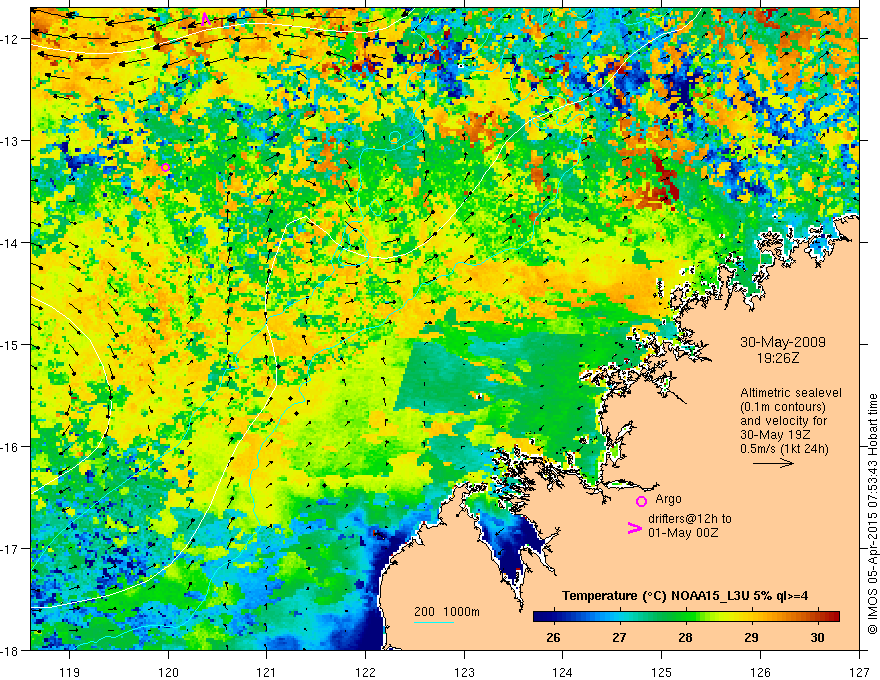Viewport: 880px width, 680px height.
Task: Click the 123 longitude axis label
Action: pos(464,672)
